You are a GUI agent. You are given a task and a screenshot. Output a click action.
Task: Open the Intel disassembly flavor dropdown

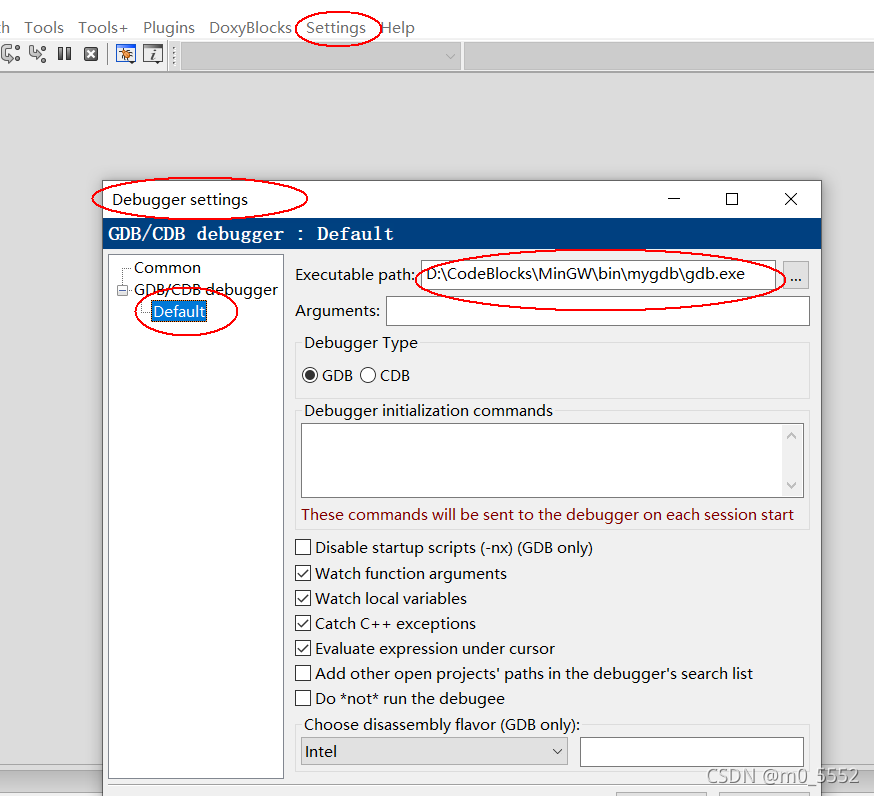point(434,751)
